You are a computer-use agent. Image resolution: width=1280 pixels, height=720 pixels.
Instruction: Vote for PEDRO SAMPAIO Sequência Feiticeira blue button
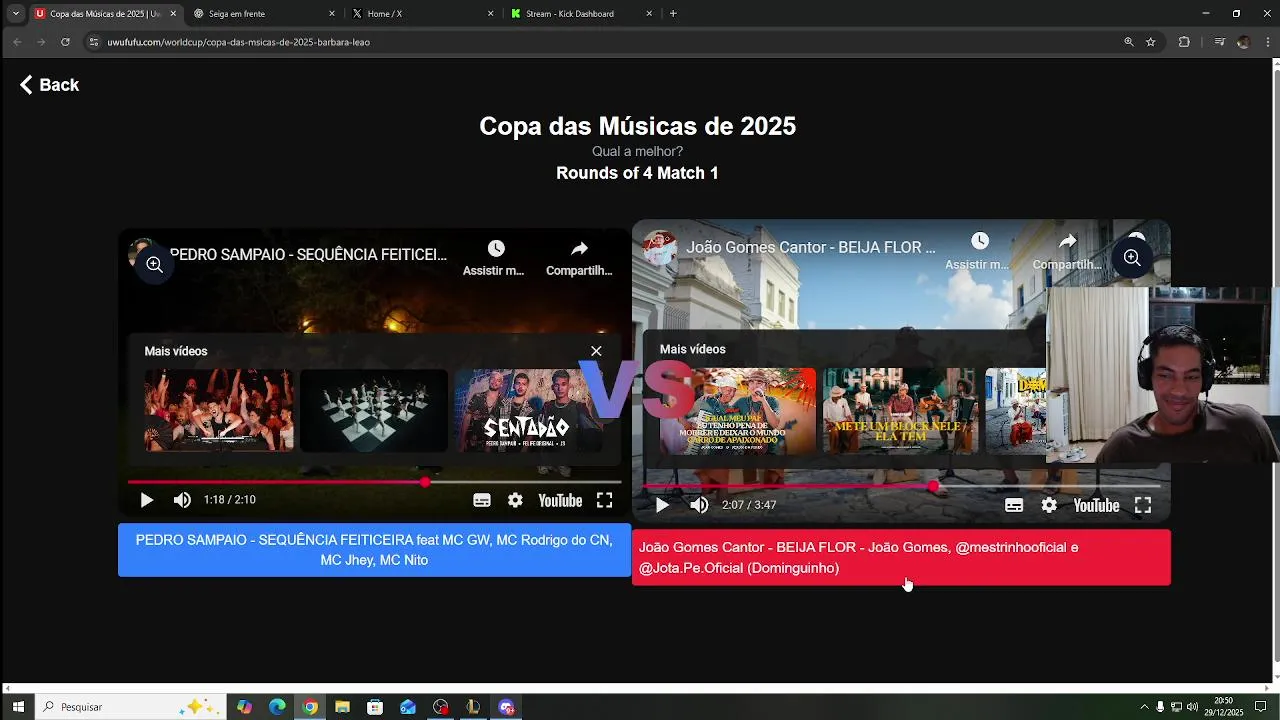[x=374, y=550]
